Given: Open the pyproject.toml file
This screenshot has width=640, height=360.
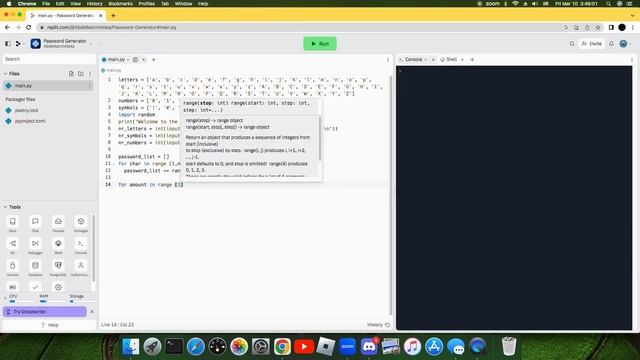Looking at the screenshot, I should 30,121.
